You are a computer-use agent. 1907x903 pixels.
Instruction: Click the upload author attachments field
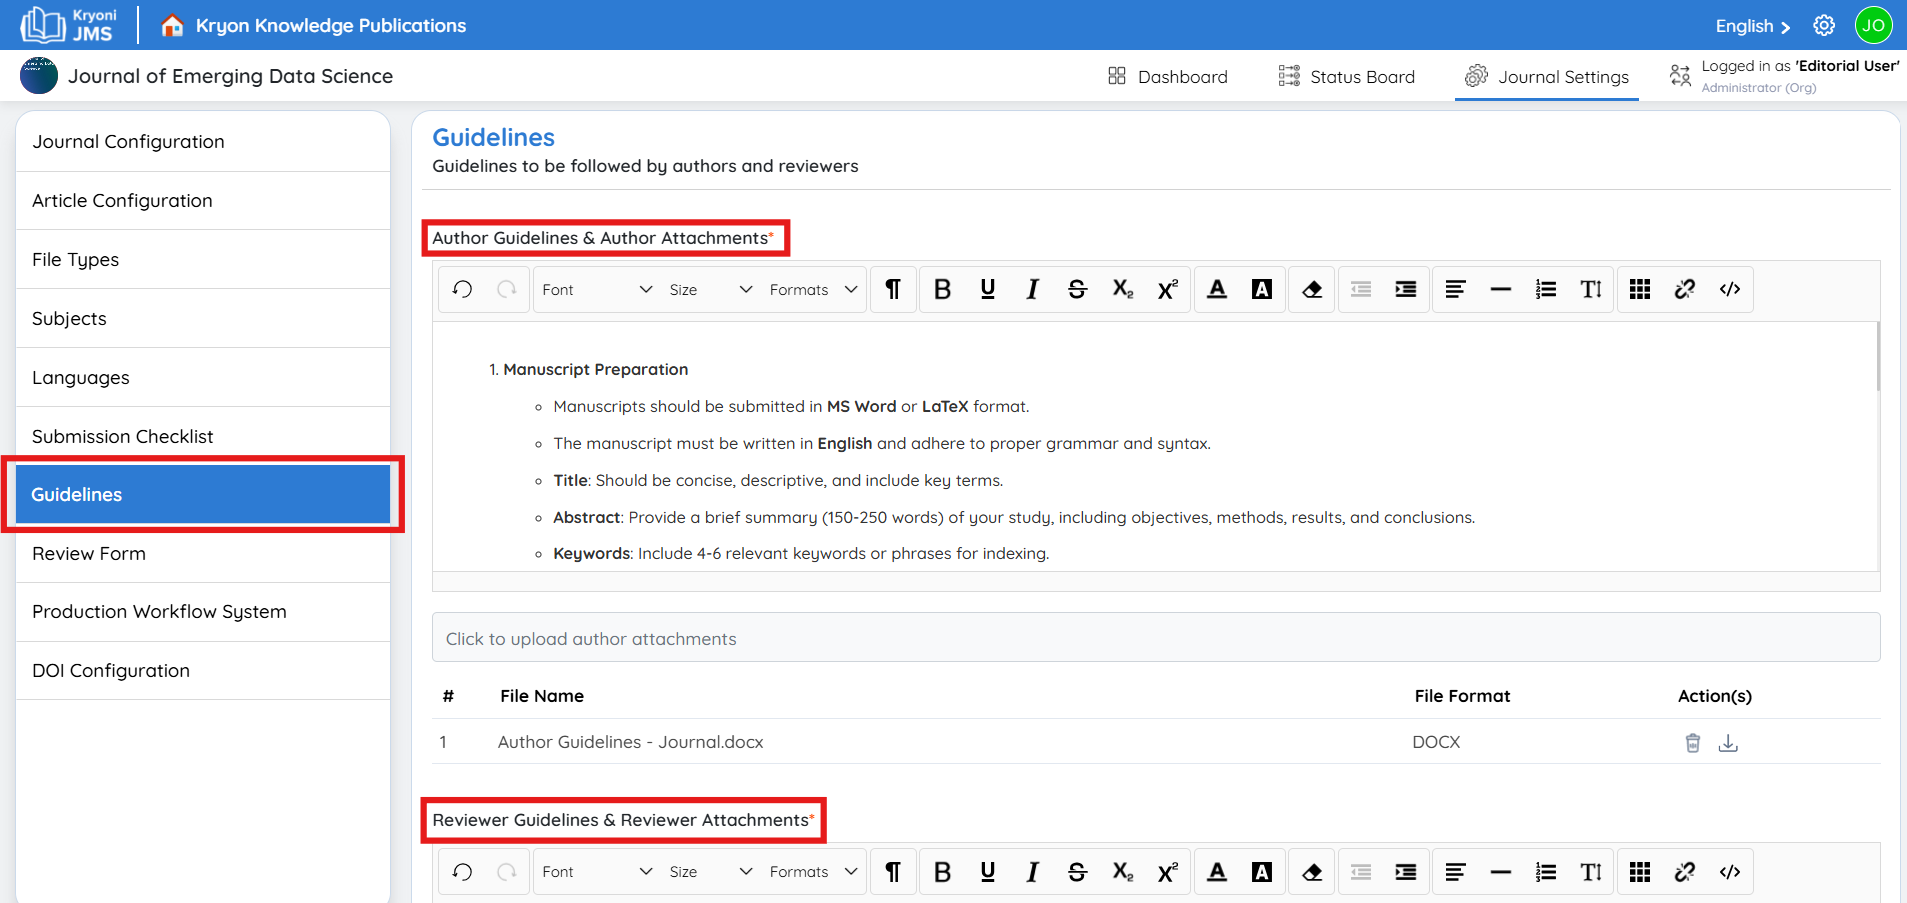[x=1155, y=639]
